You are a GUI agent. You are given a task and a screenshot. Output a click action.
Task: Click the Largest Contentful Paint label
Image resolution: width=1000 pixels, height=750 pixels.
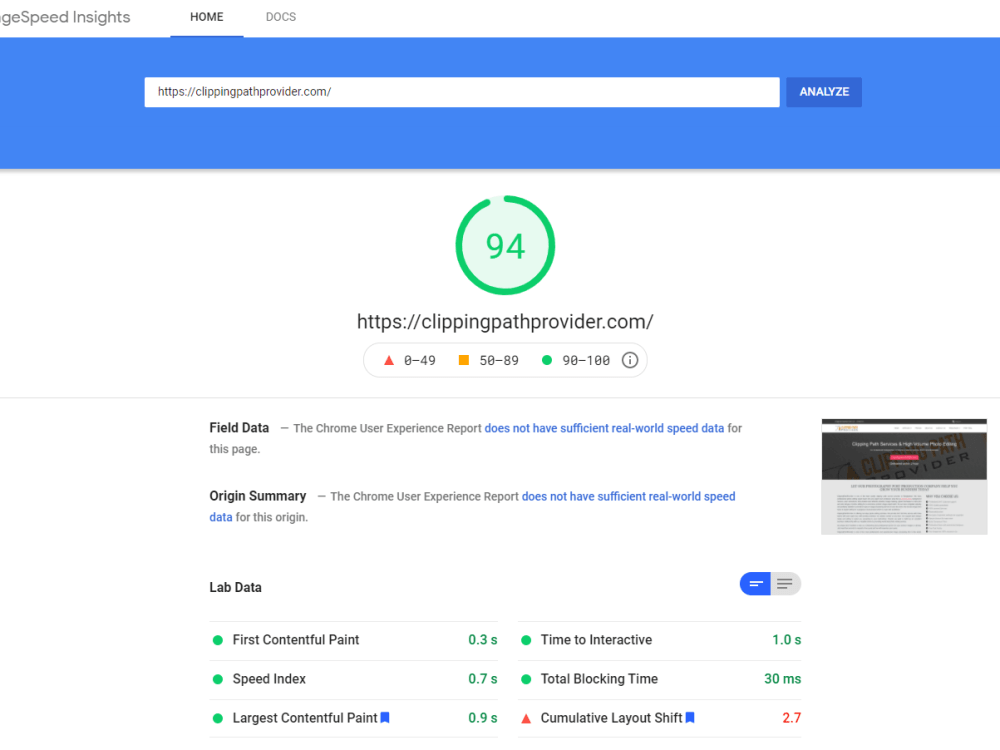pyautogui.click(x=305, y=717)
